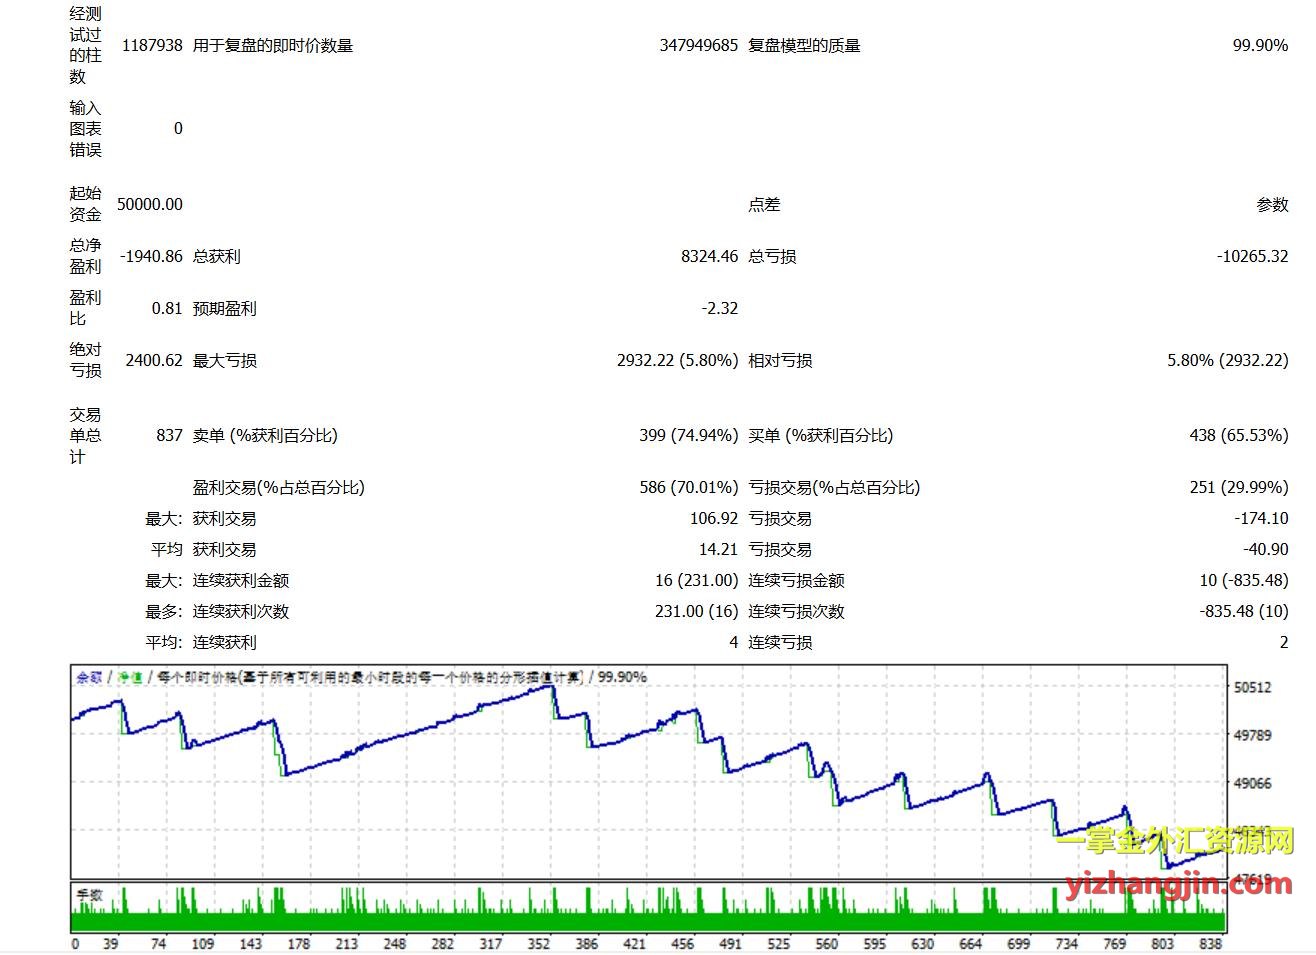Click the 49789 y-axis value
Screen dimensions: 1316x955
pyautogui.click(x=1252, y=735)
